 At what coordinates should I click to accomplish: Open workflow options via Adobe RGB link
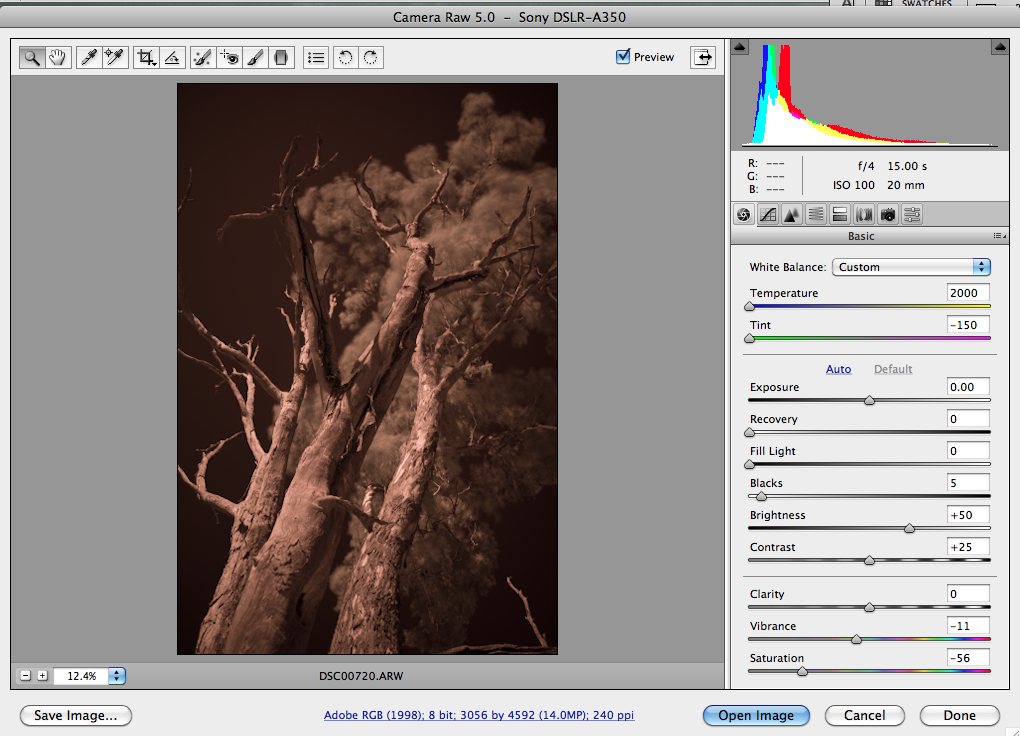[x=479, y=715]
